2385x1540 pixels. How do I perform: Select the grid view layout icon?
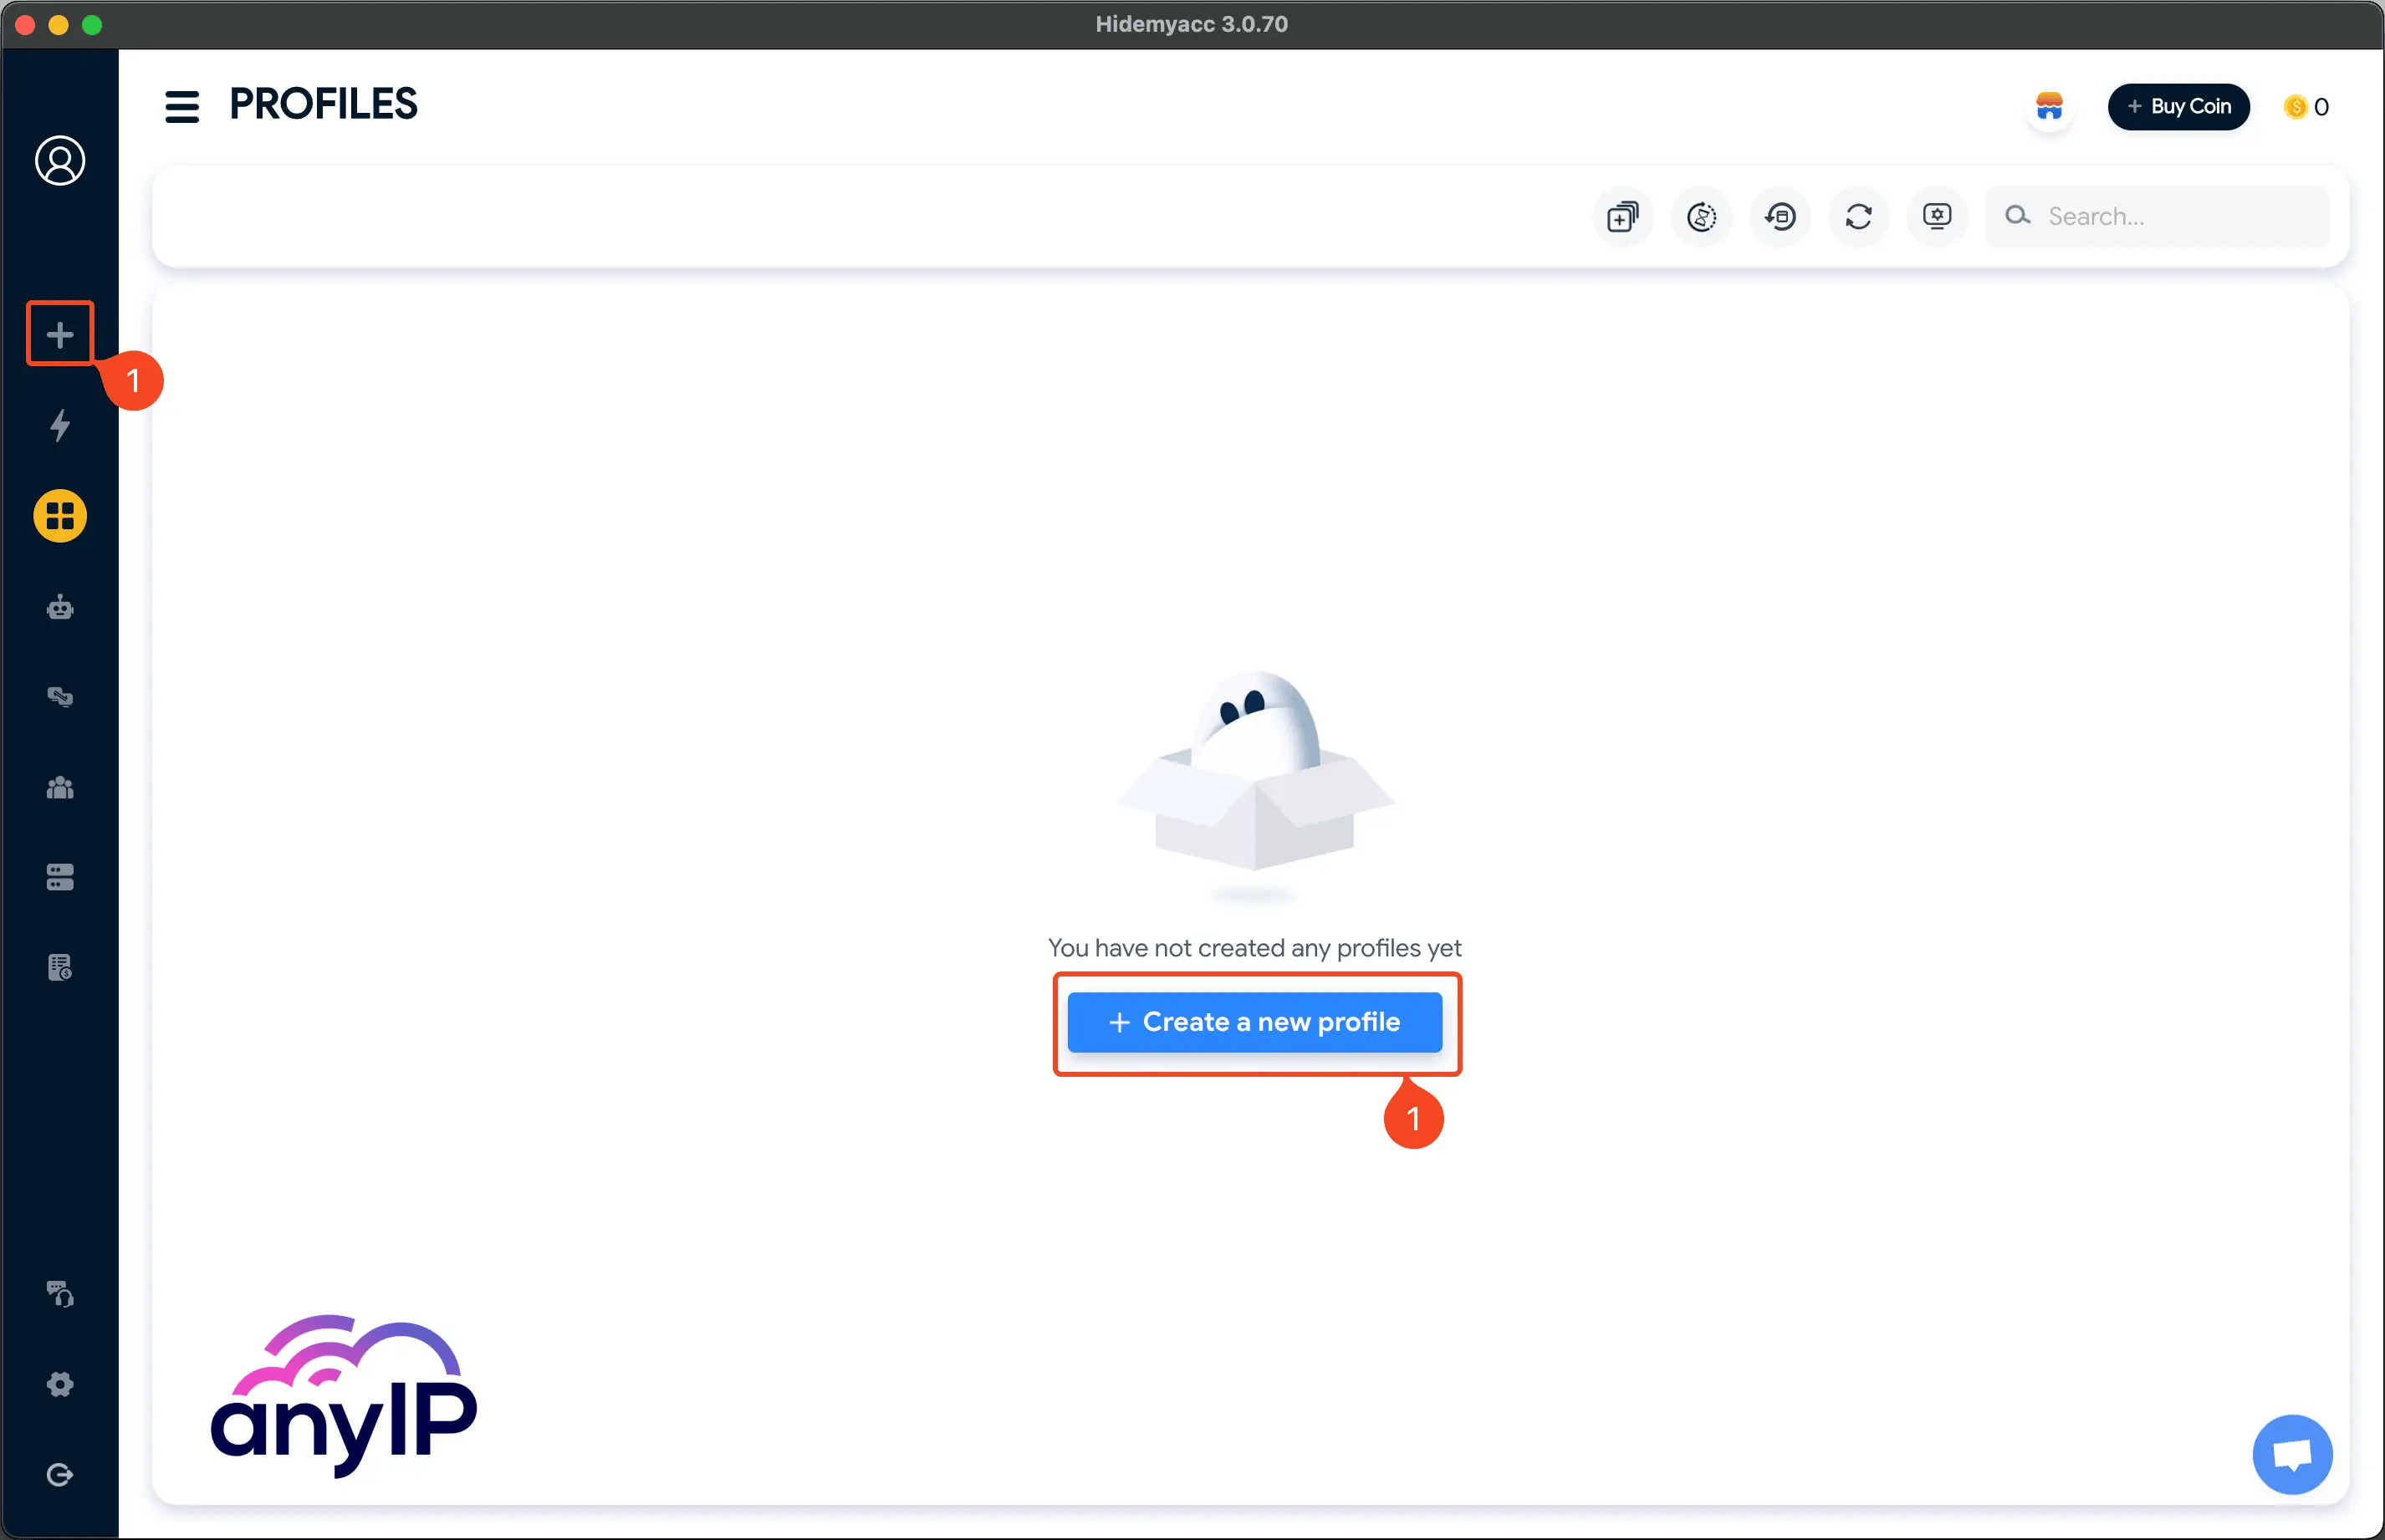pos(59,516)
